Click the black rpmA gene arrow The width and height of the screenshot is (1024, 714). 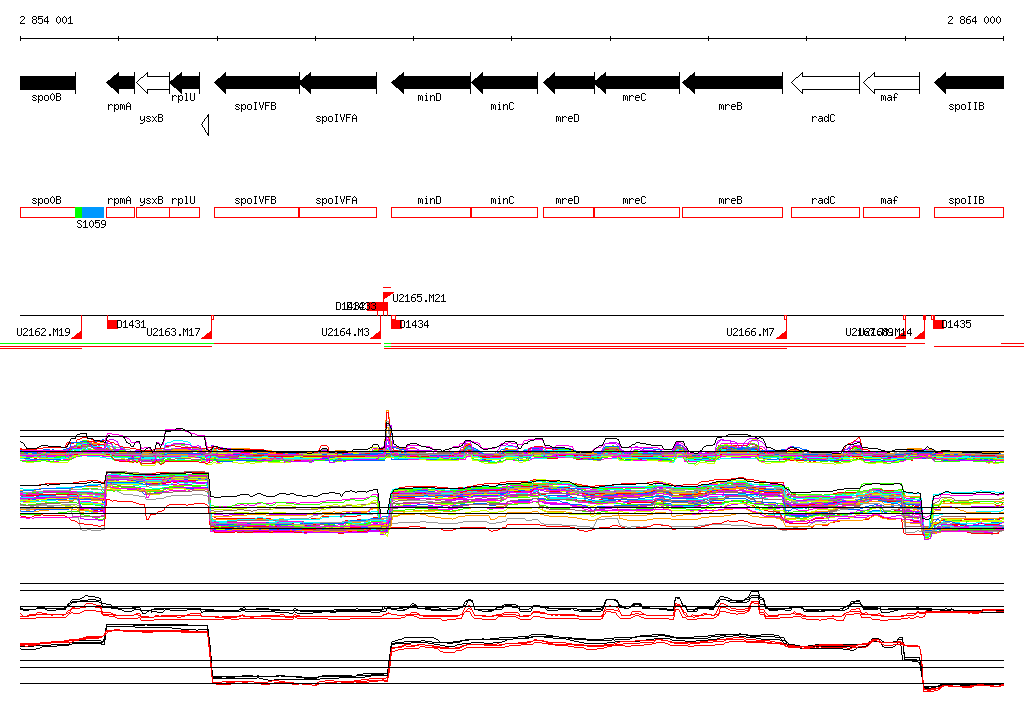[120, 83]
